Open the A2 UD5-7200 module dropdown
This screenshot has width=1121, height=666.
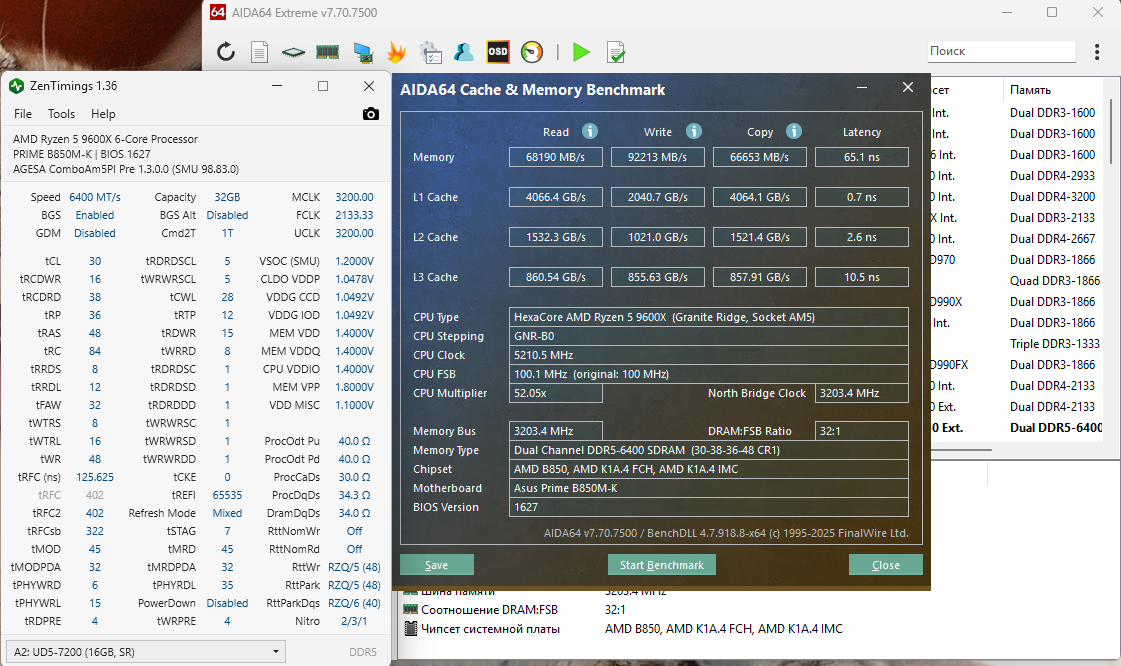(146, 652)
